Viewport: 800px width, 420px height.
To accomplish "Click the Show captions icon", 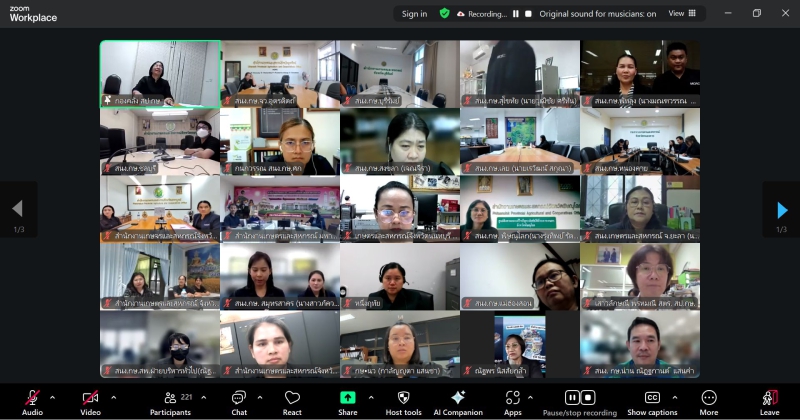I will pyautogui.click(x=652, y=397).
